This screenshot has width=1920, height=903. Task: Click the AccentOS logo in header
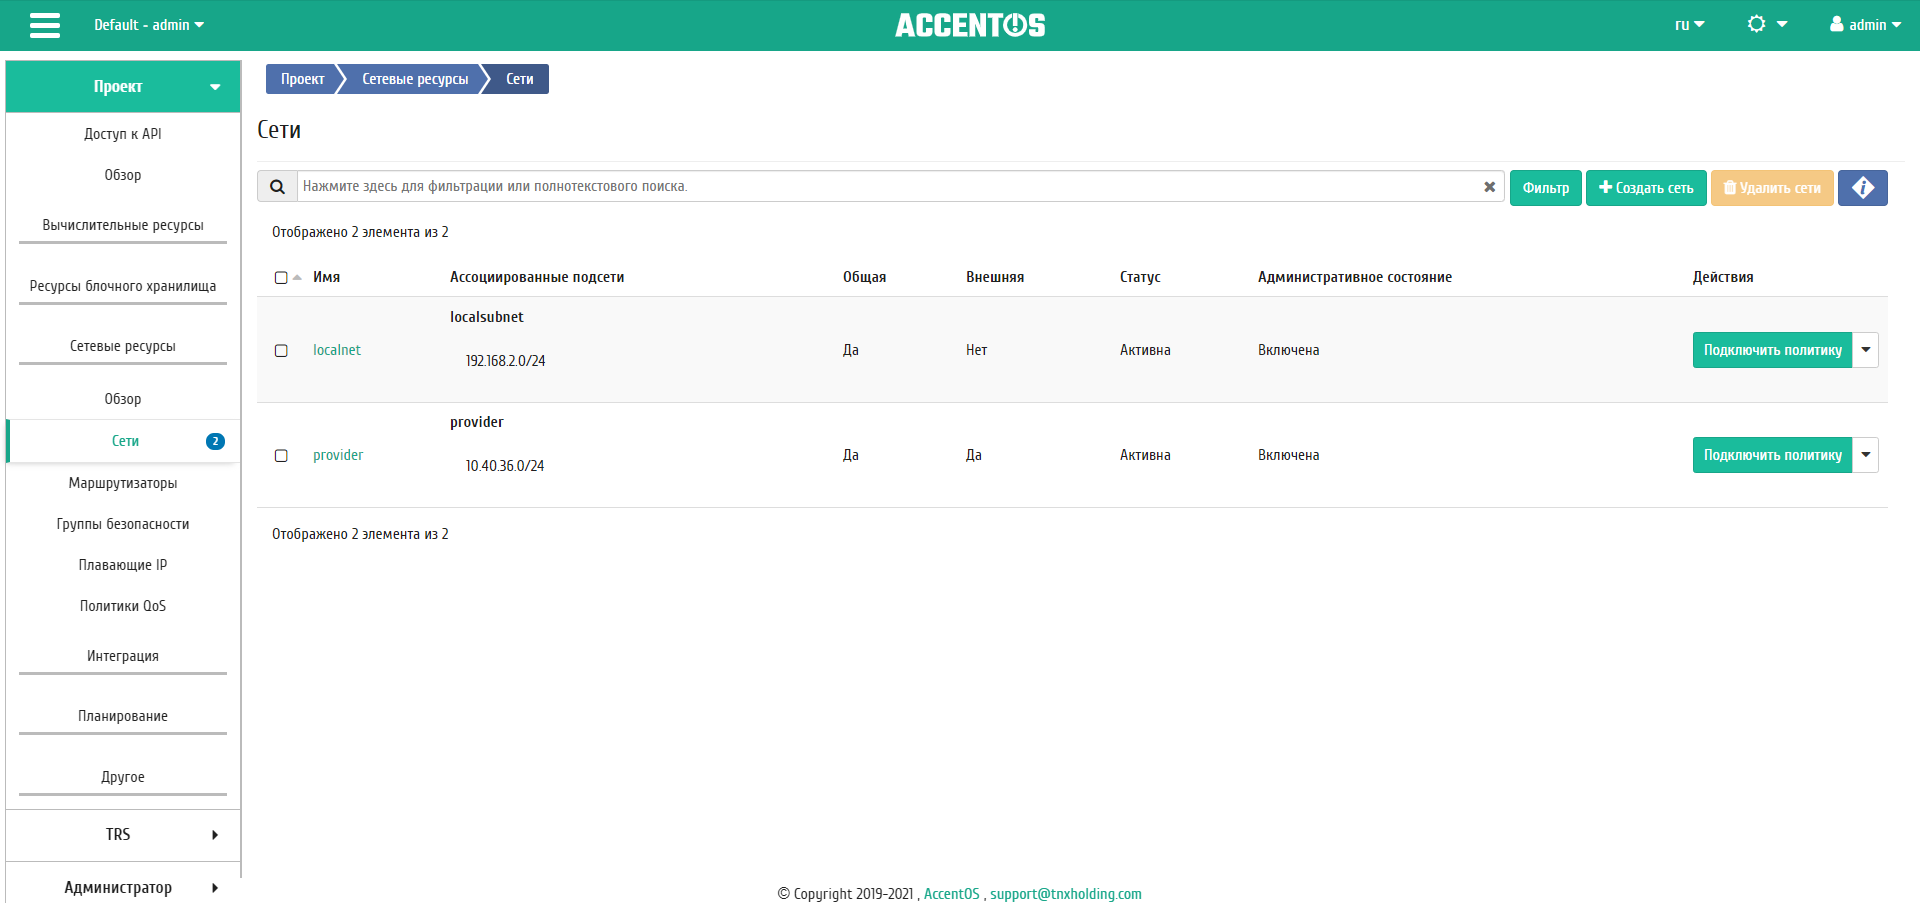(969, 25)
